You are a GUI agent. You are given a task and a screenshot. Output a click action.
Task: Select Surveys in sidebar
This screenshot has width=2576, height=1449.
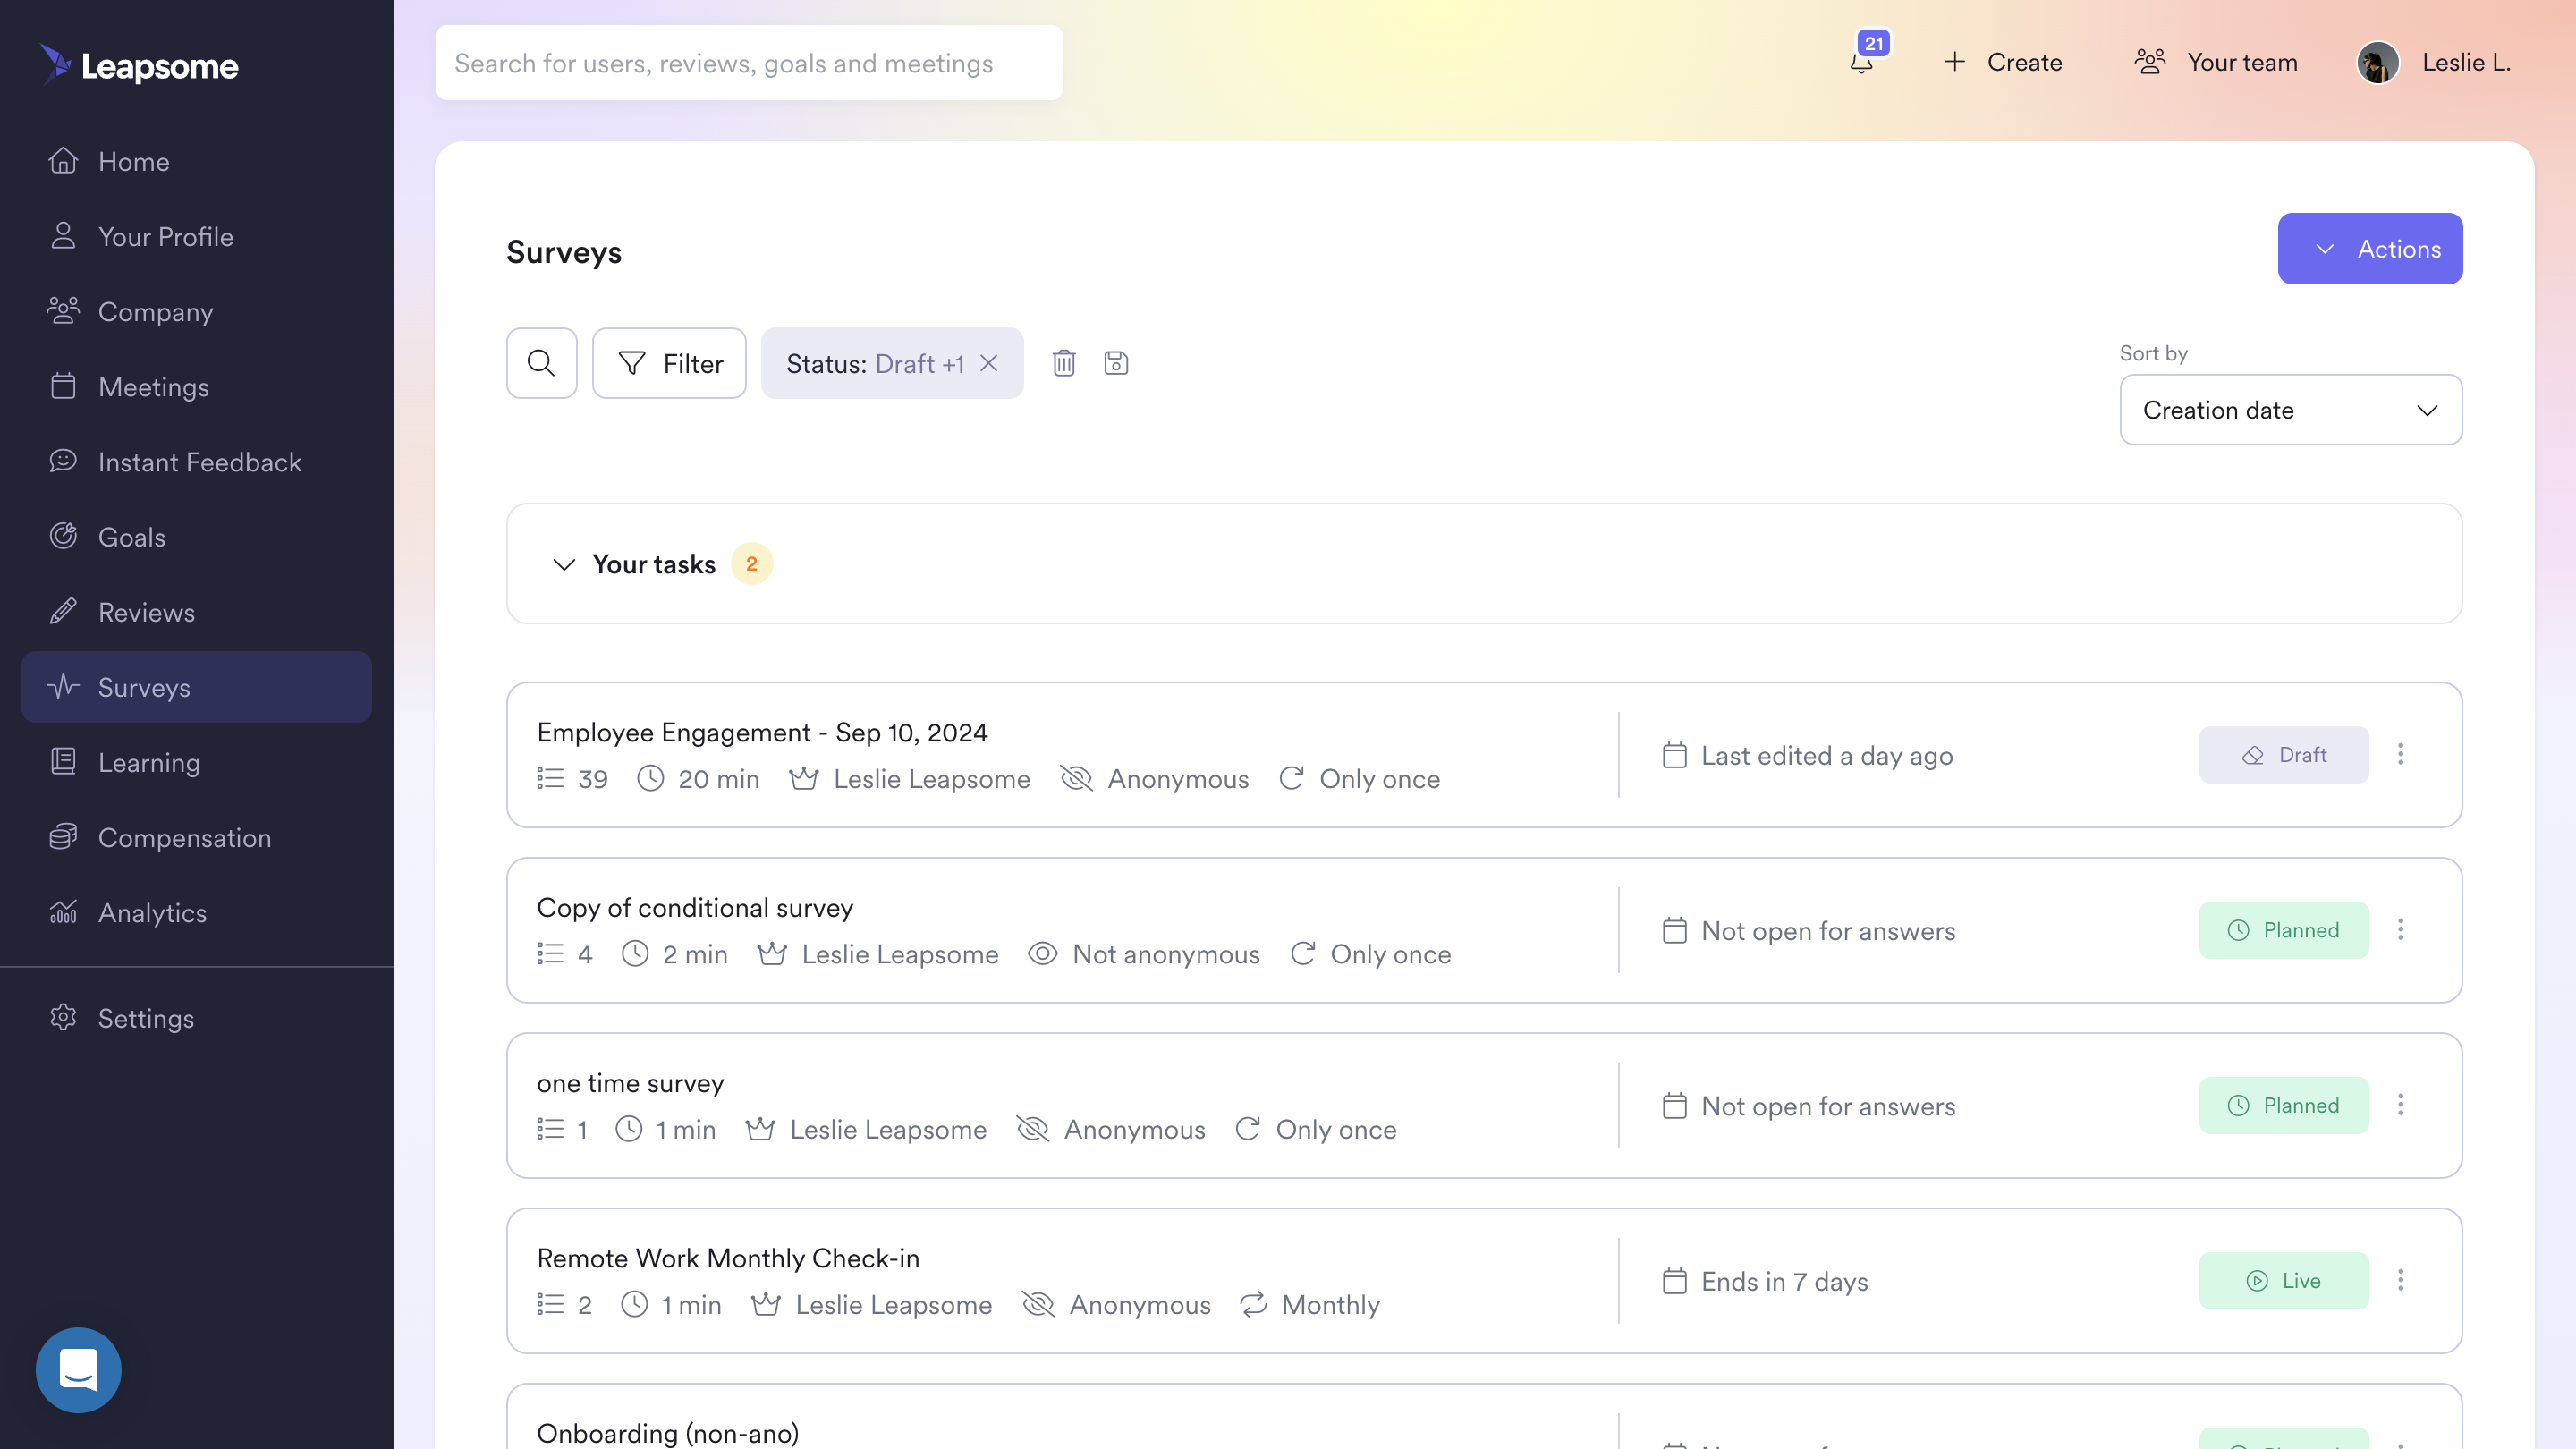point(197,687)
